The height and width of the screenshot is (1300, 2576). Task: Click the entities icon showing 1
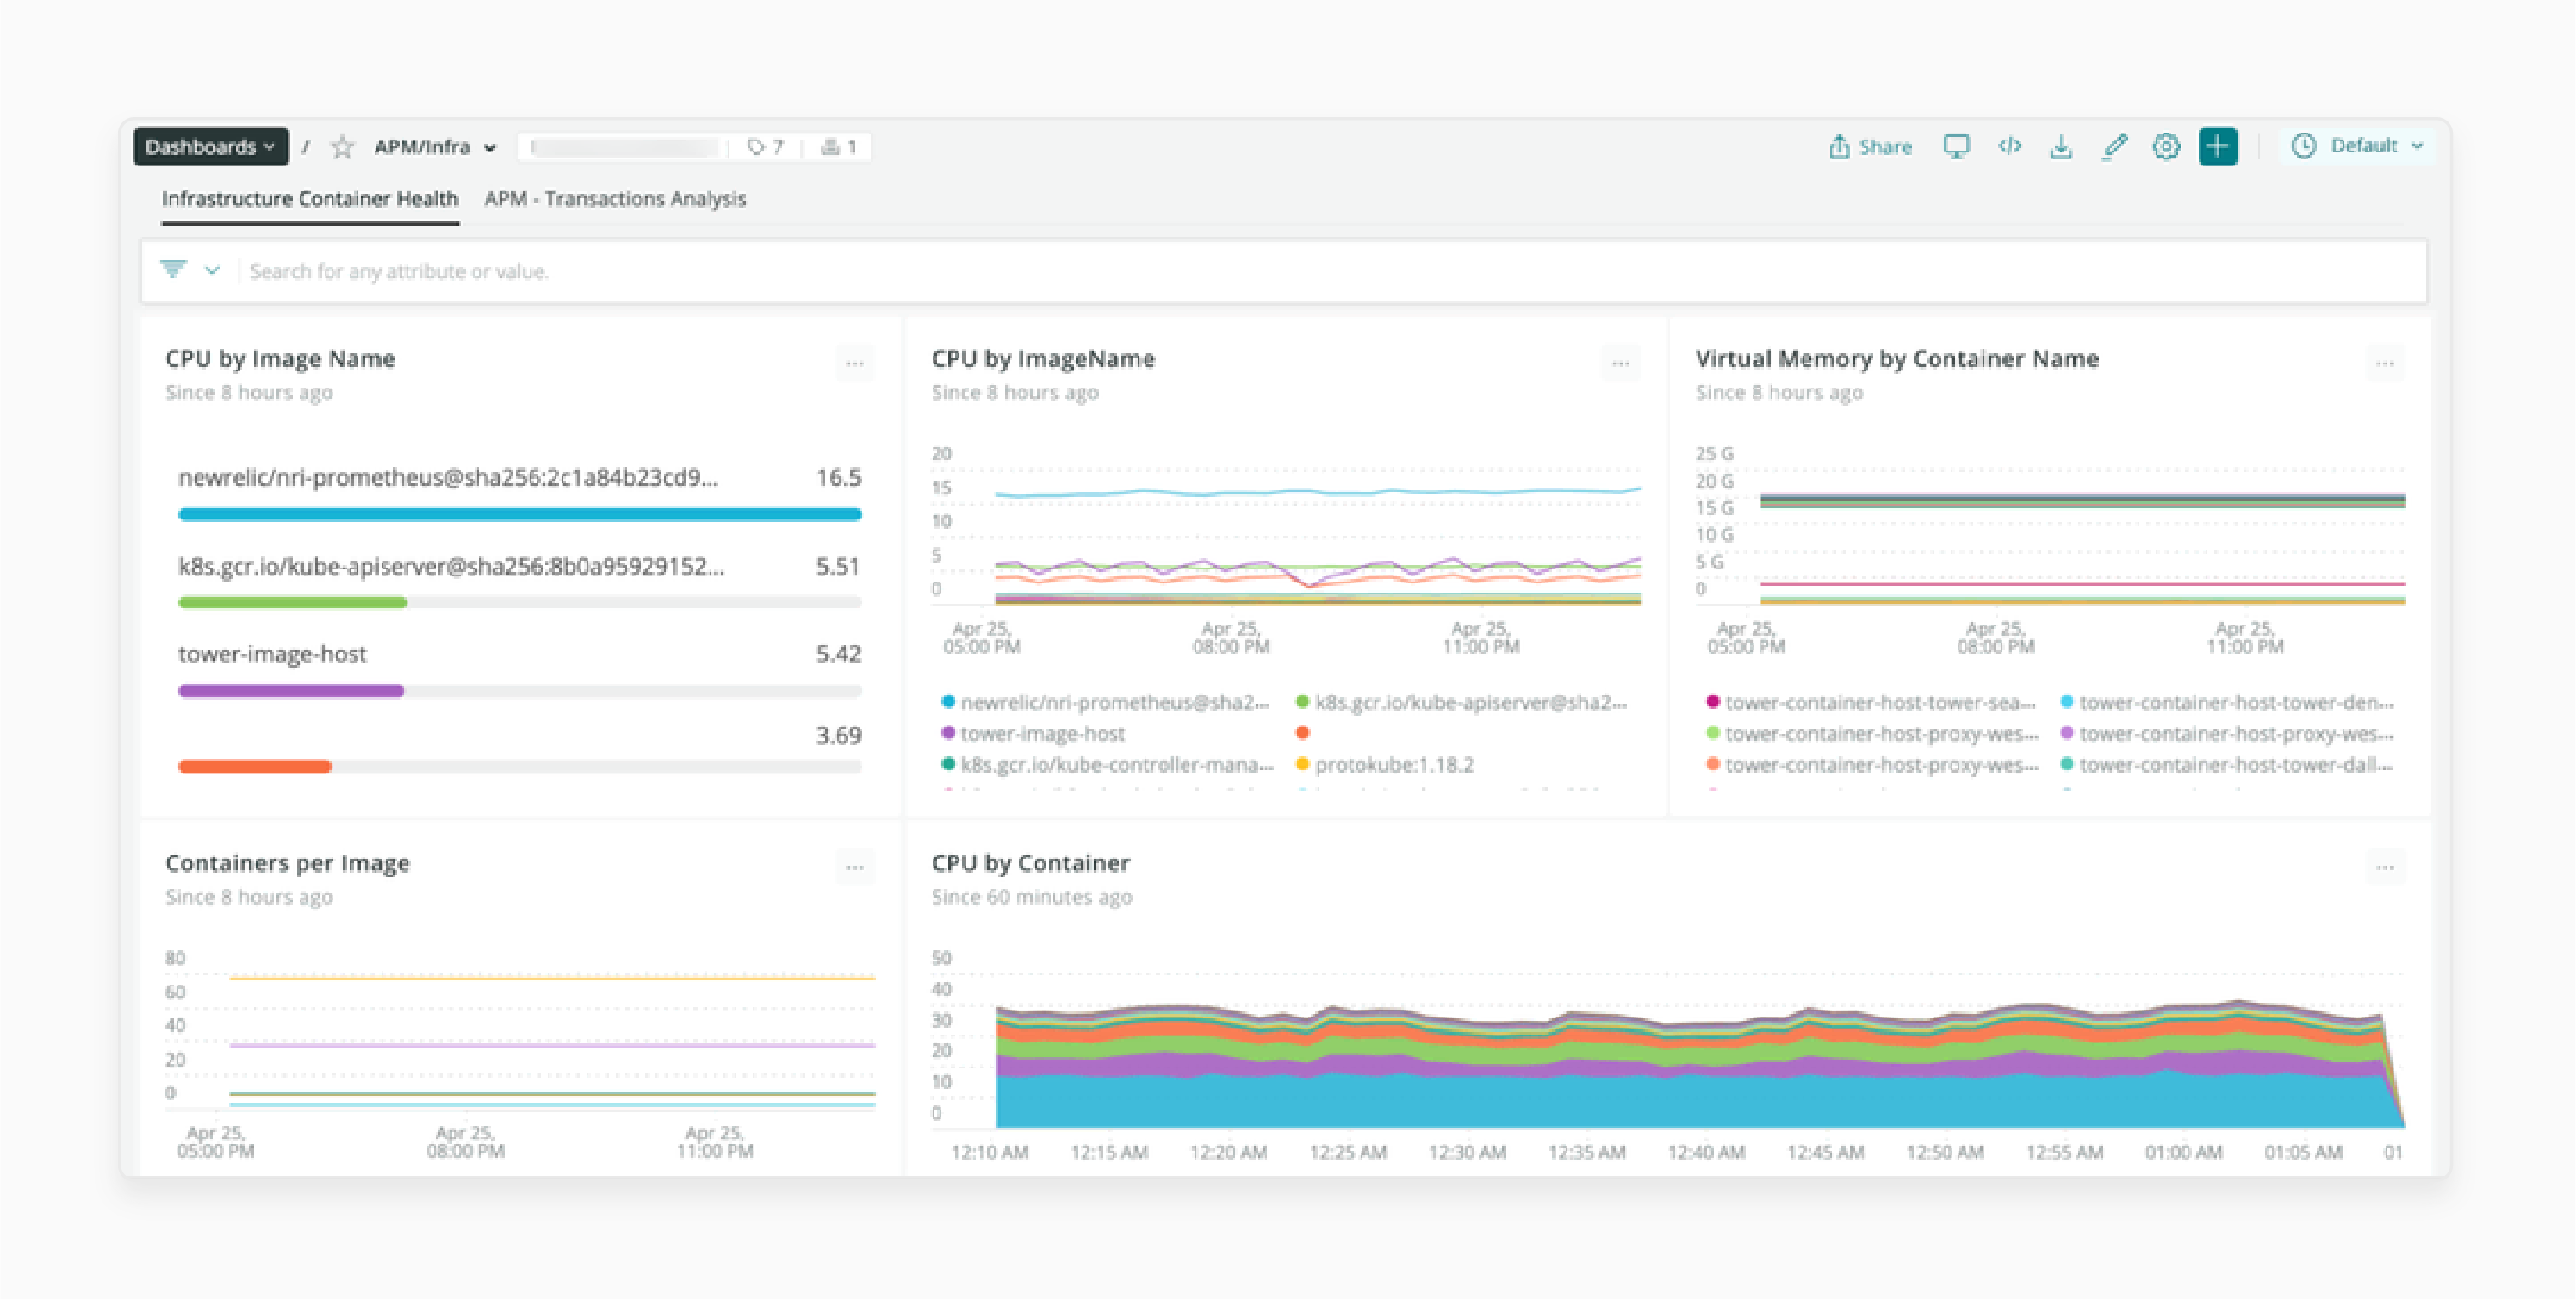tap(838, 147)
